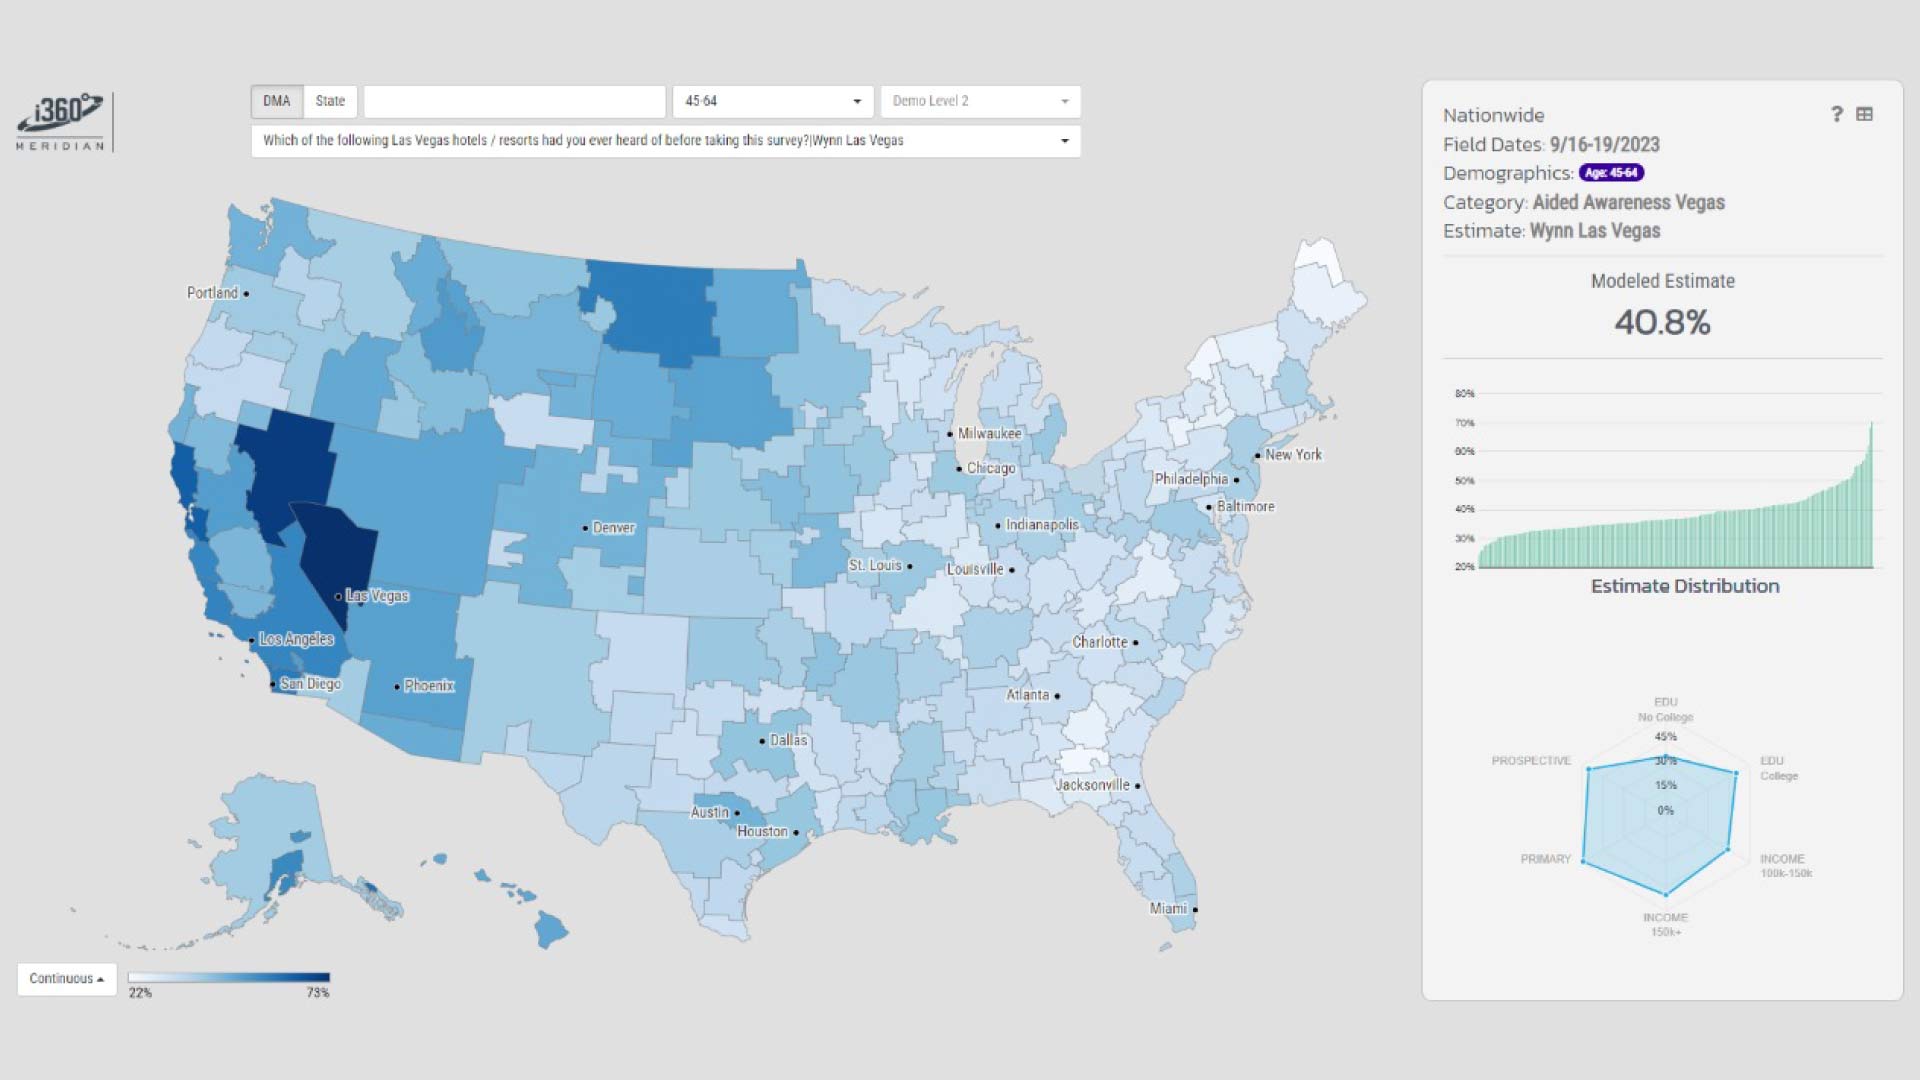
Task: Click the Miami city label
Action: tap(1168, 909)
